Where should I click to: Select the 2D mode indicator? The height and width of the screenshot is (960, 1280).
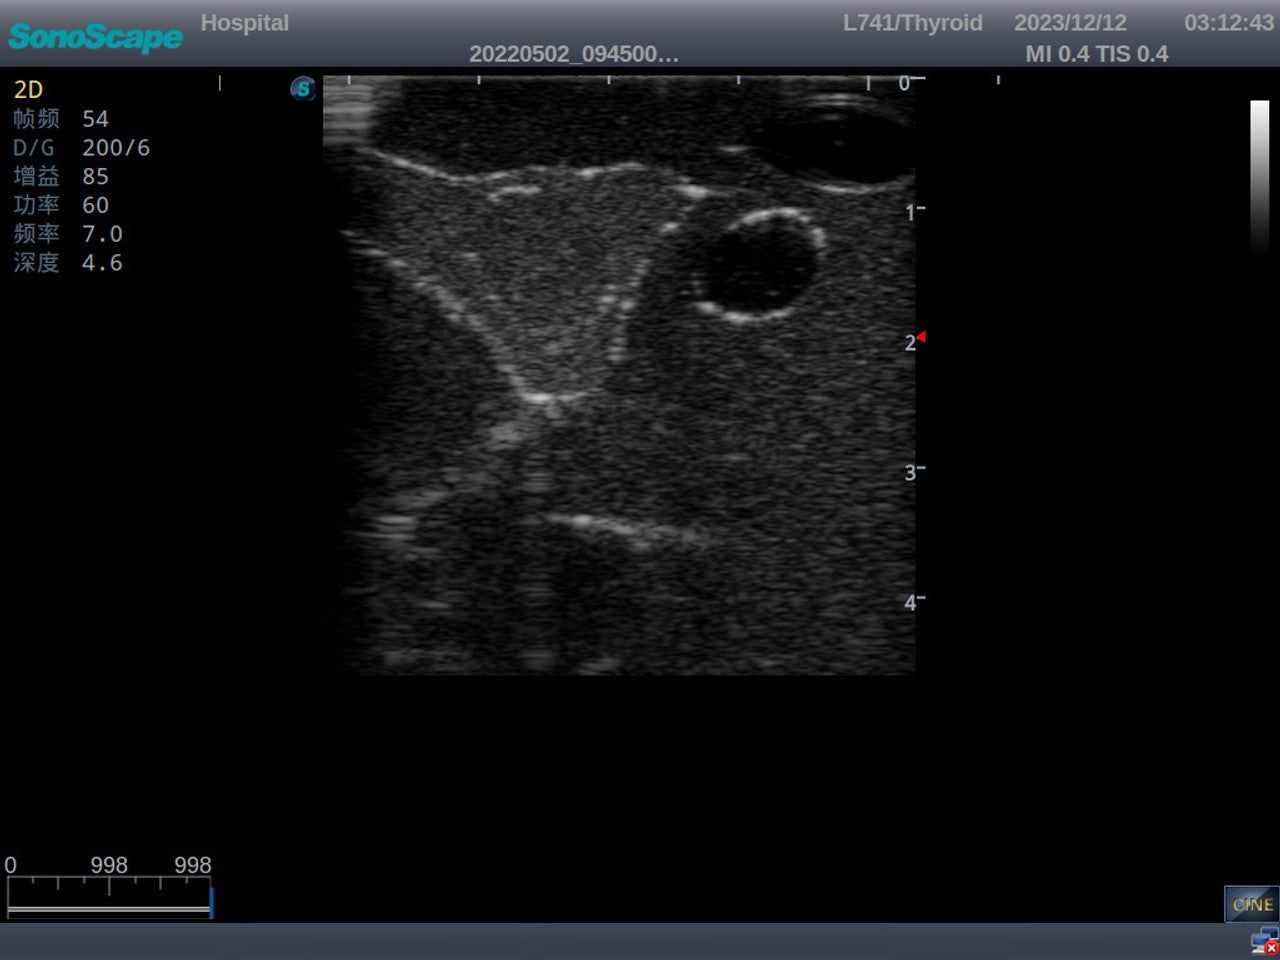[x=28, y=89]
